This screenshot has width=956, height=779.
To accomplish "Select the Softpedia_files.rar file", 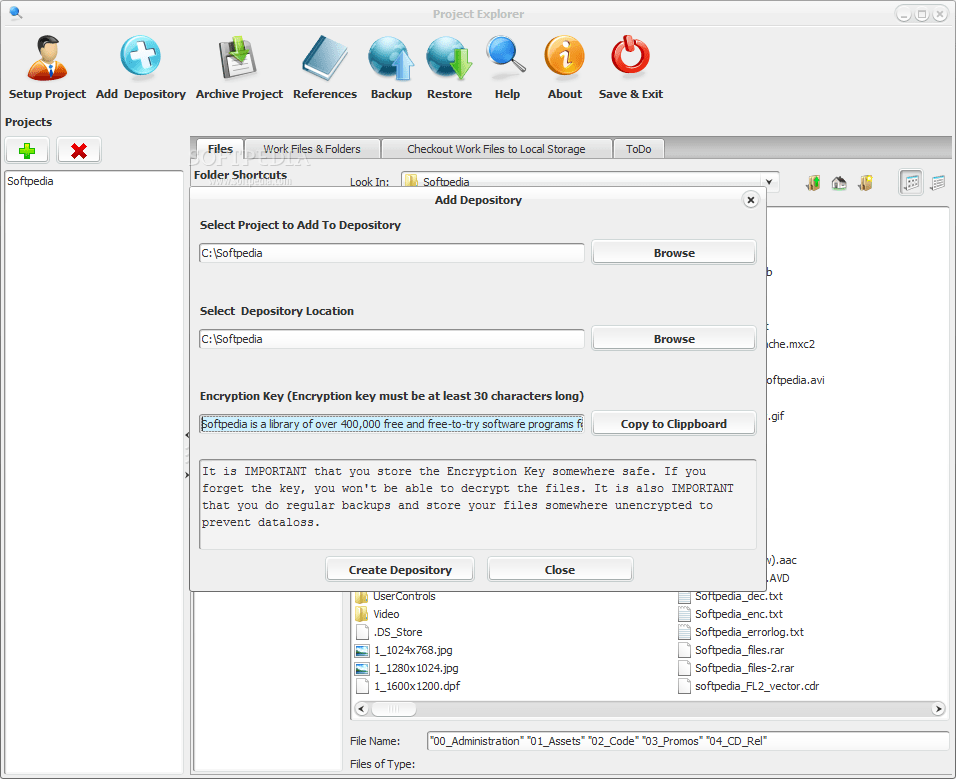I will pos(731,650).
